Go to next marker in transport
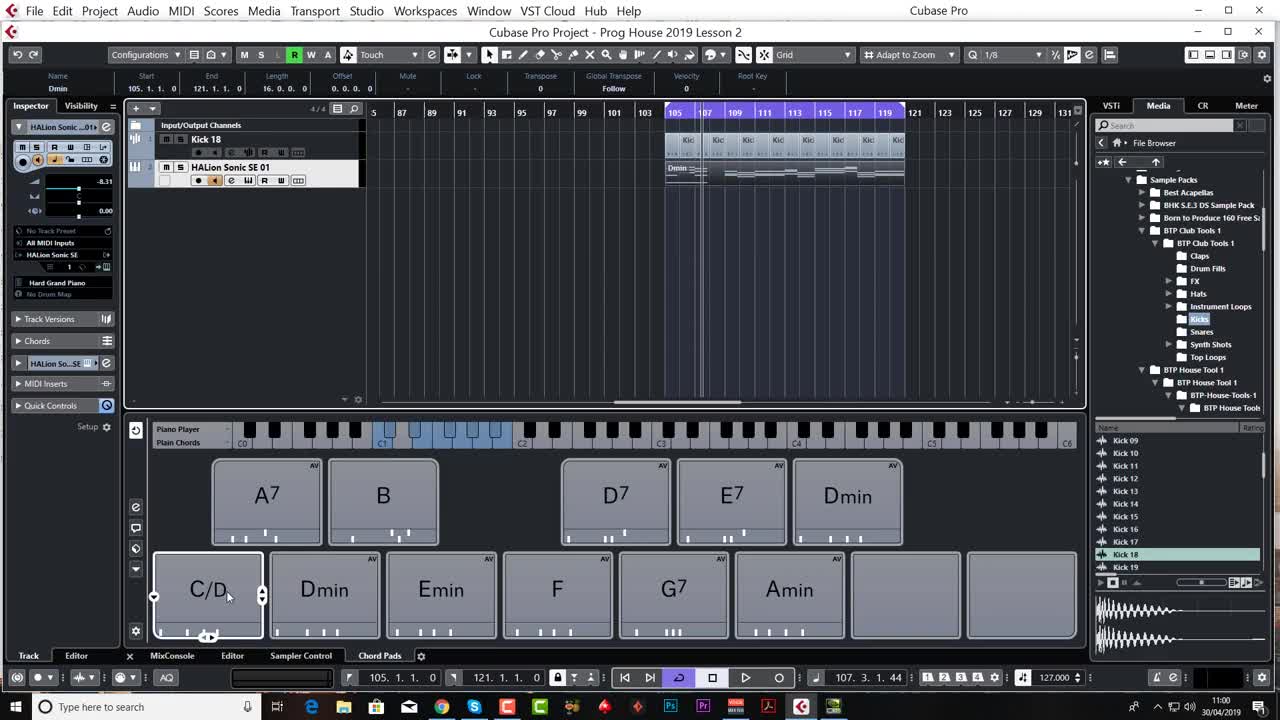Image resolution: width=1280 pixels, height=720 pixels. coord(650,678)
